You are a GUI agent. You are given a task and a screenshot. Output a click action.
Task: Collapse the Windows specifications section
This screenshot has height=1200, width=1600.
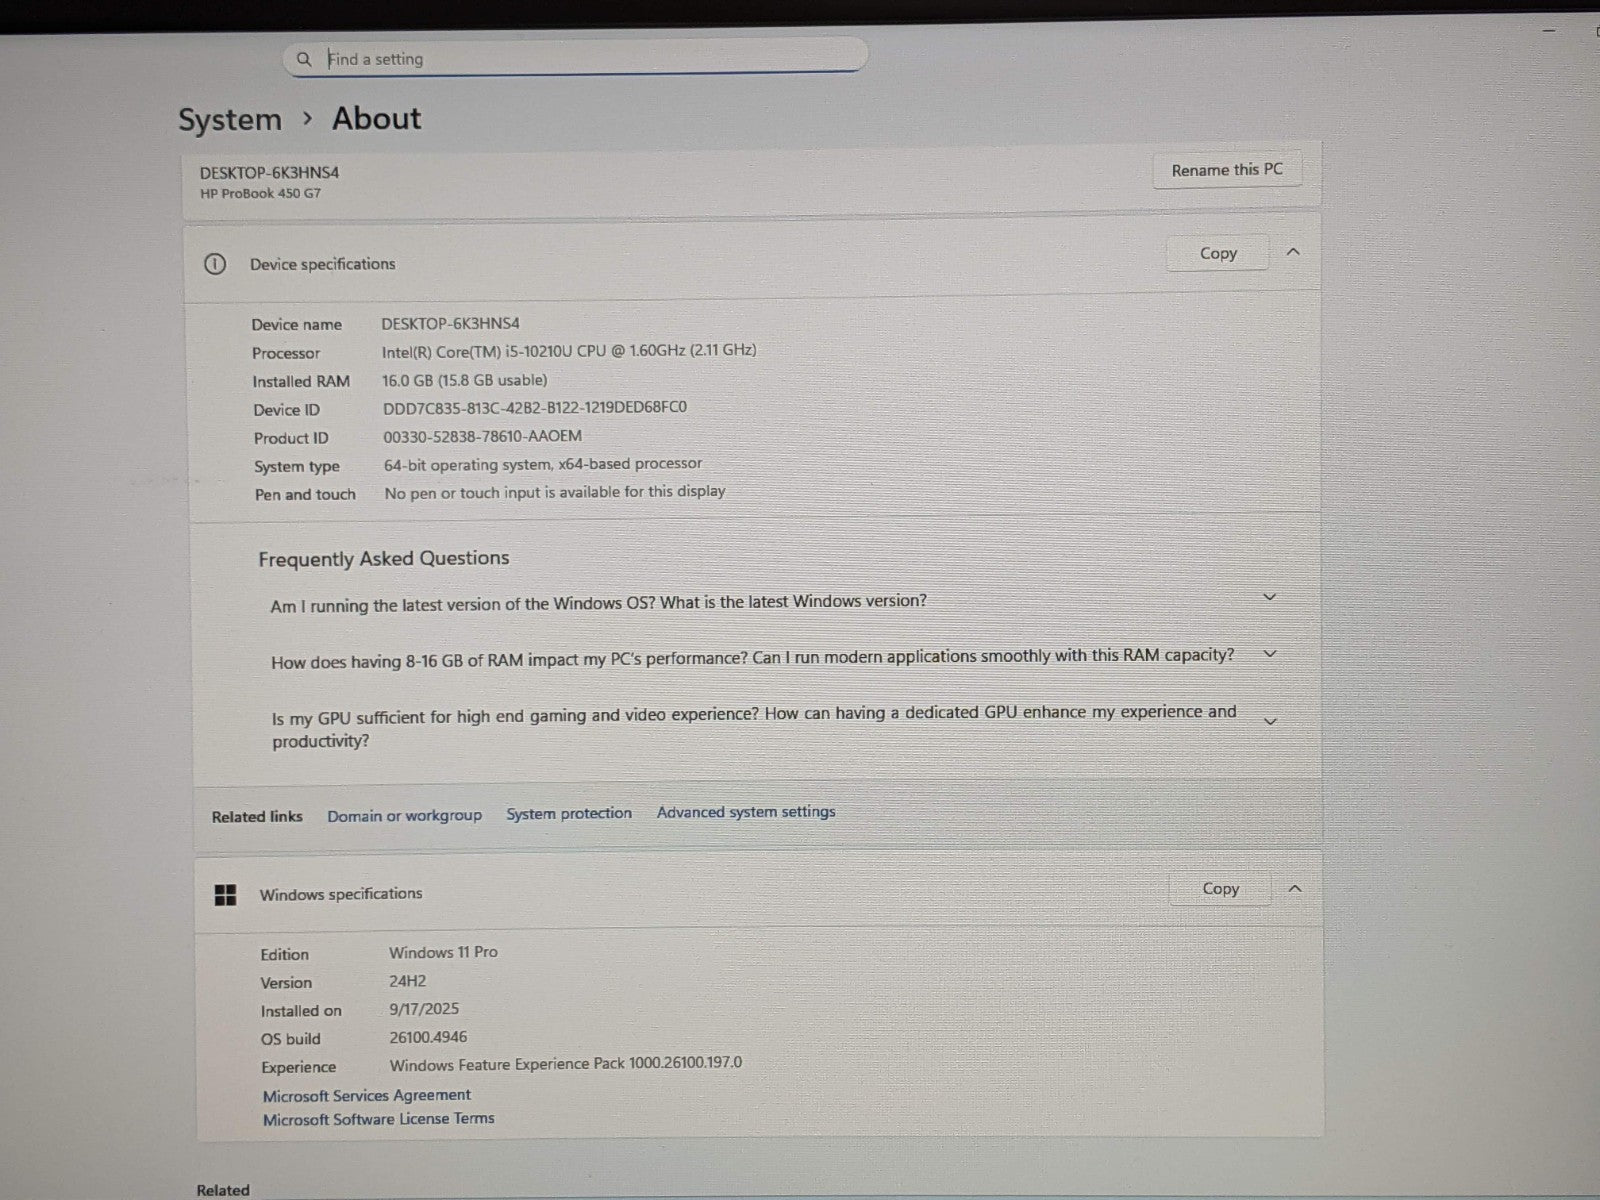[1295, 888]
